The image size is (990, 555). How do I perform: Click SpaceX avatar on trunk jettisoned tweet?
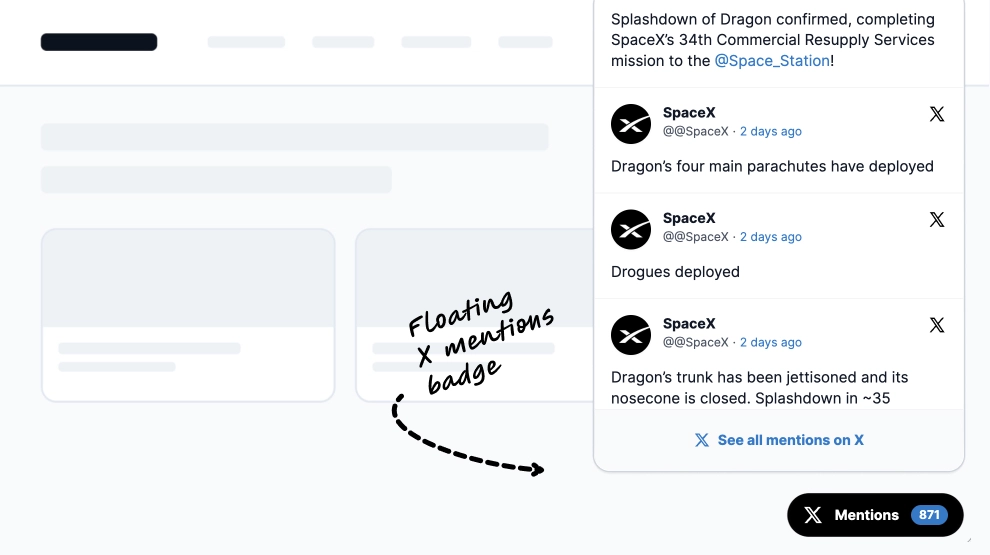click(631, 335)
